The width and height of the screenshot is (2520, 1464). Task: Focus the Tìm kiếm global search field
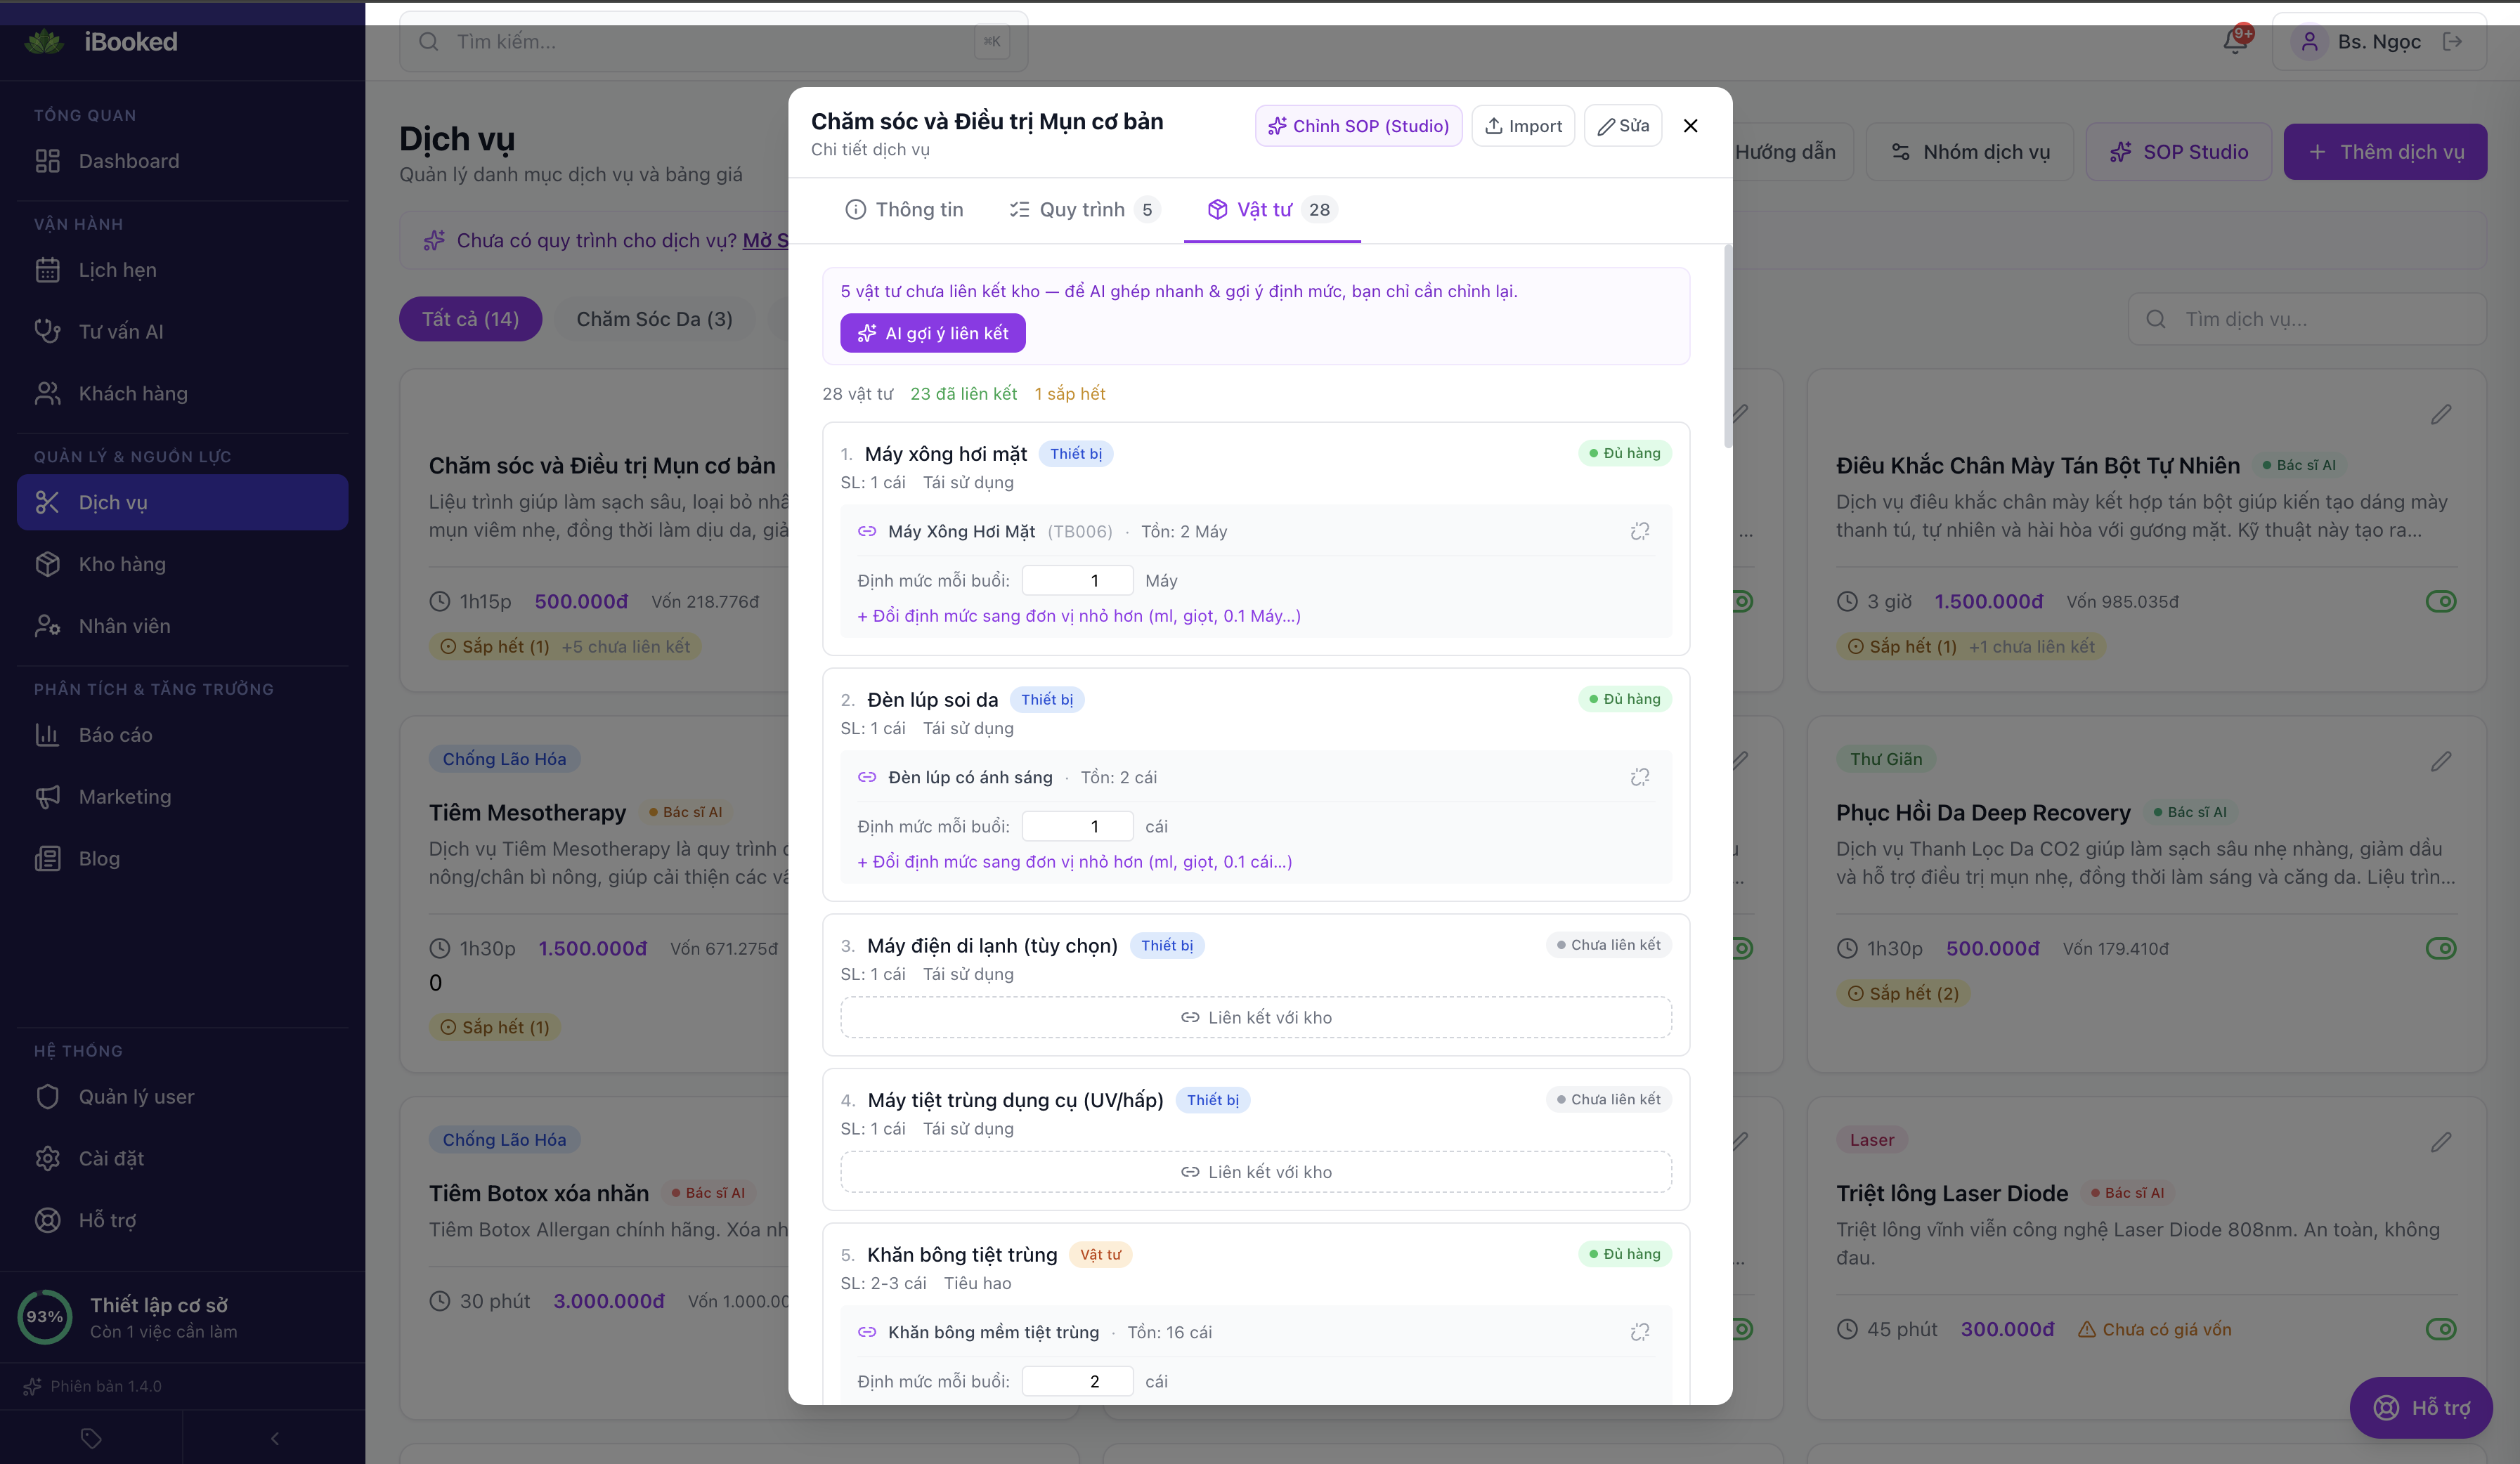pos(713,41)
